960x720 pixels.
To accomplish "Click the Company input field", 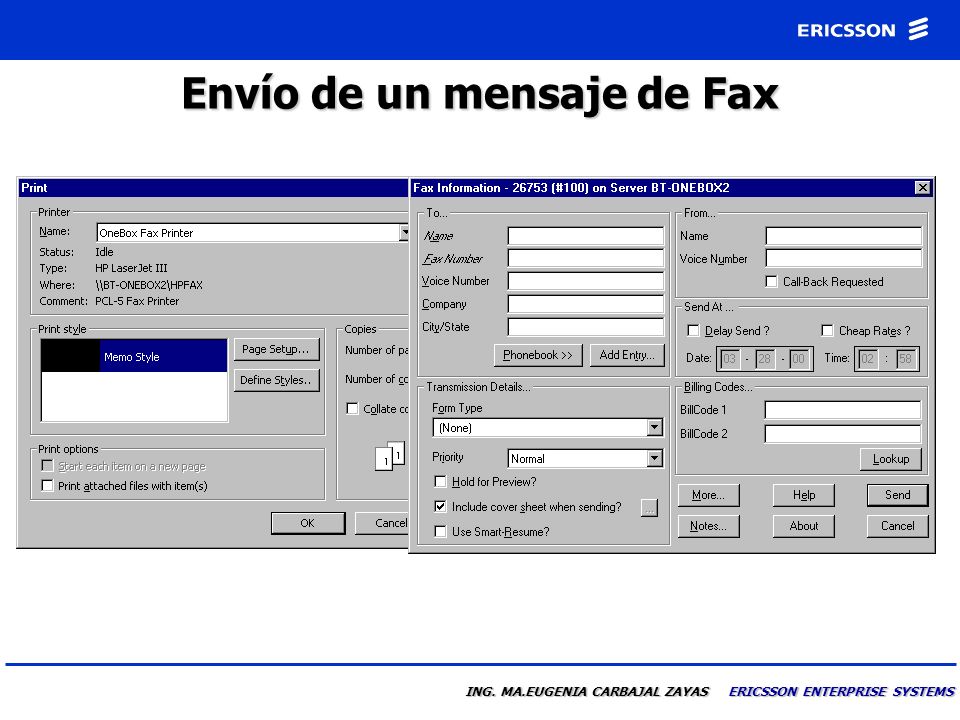I will pos(586,304).
